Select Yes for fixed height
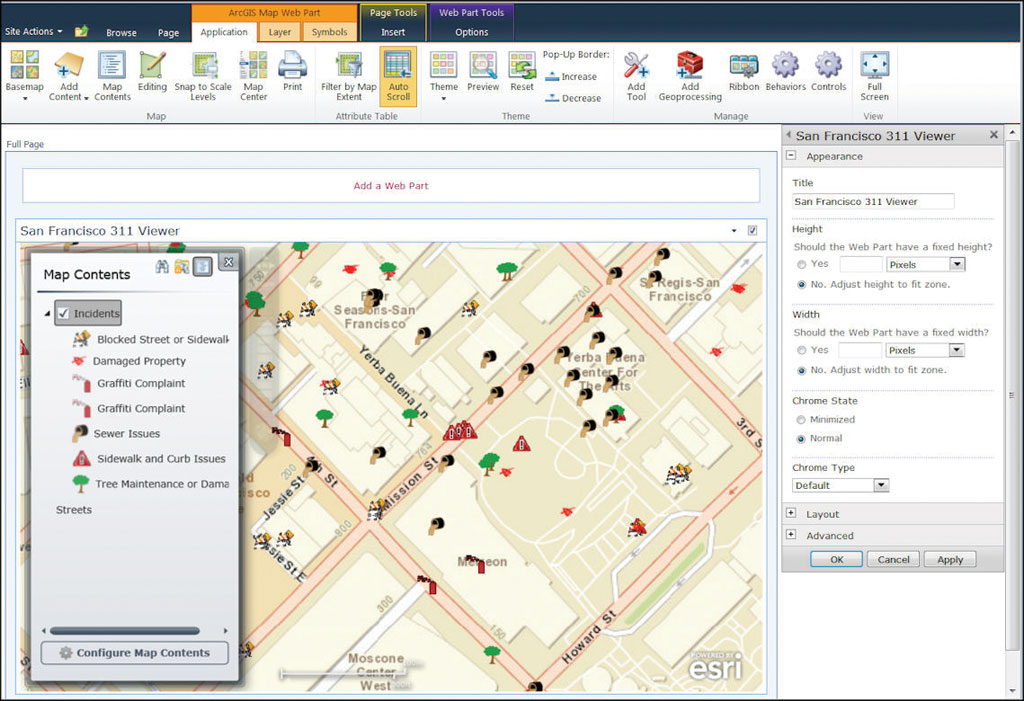Viewport: 1024px width, 701px height. [802, 265]
